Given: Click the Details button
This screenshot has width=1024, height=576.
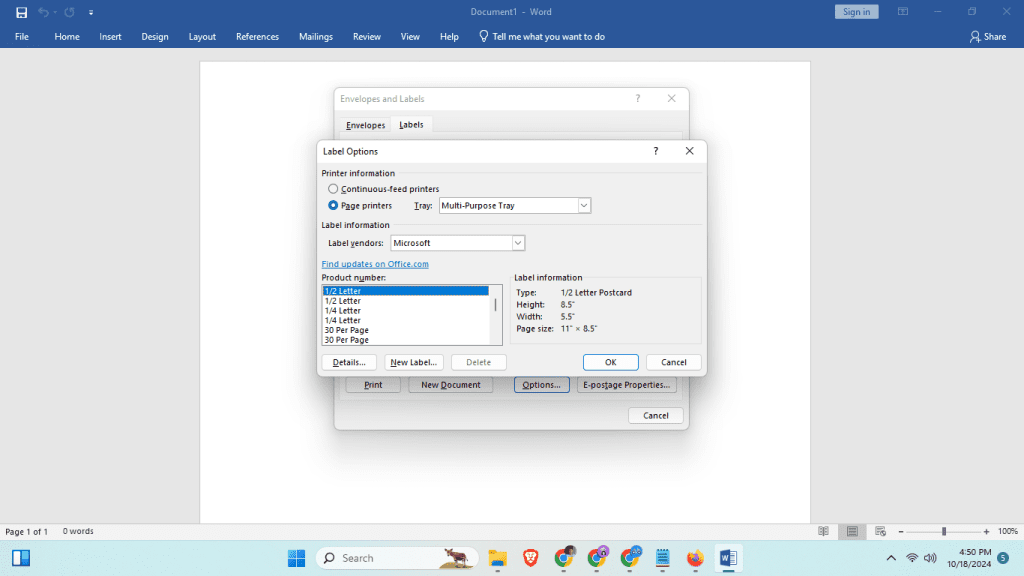Looking at the screenshot, I should tap(349, 362).
